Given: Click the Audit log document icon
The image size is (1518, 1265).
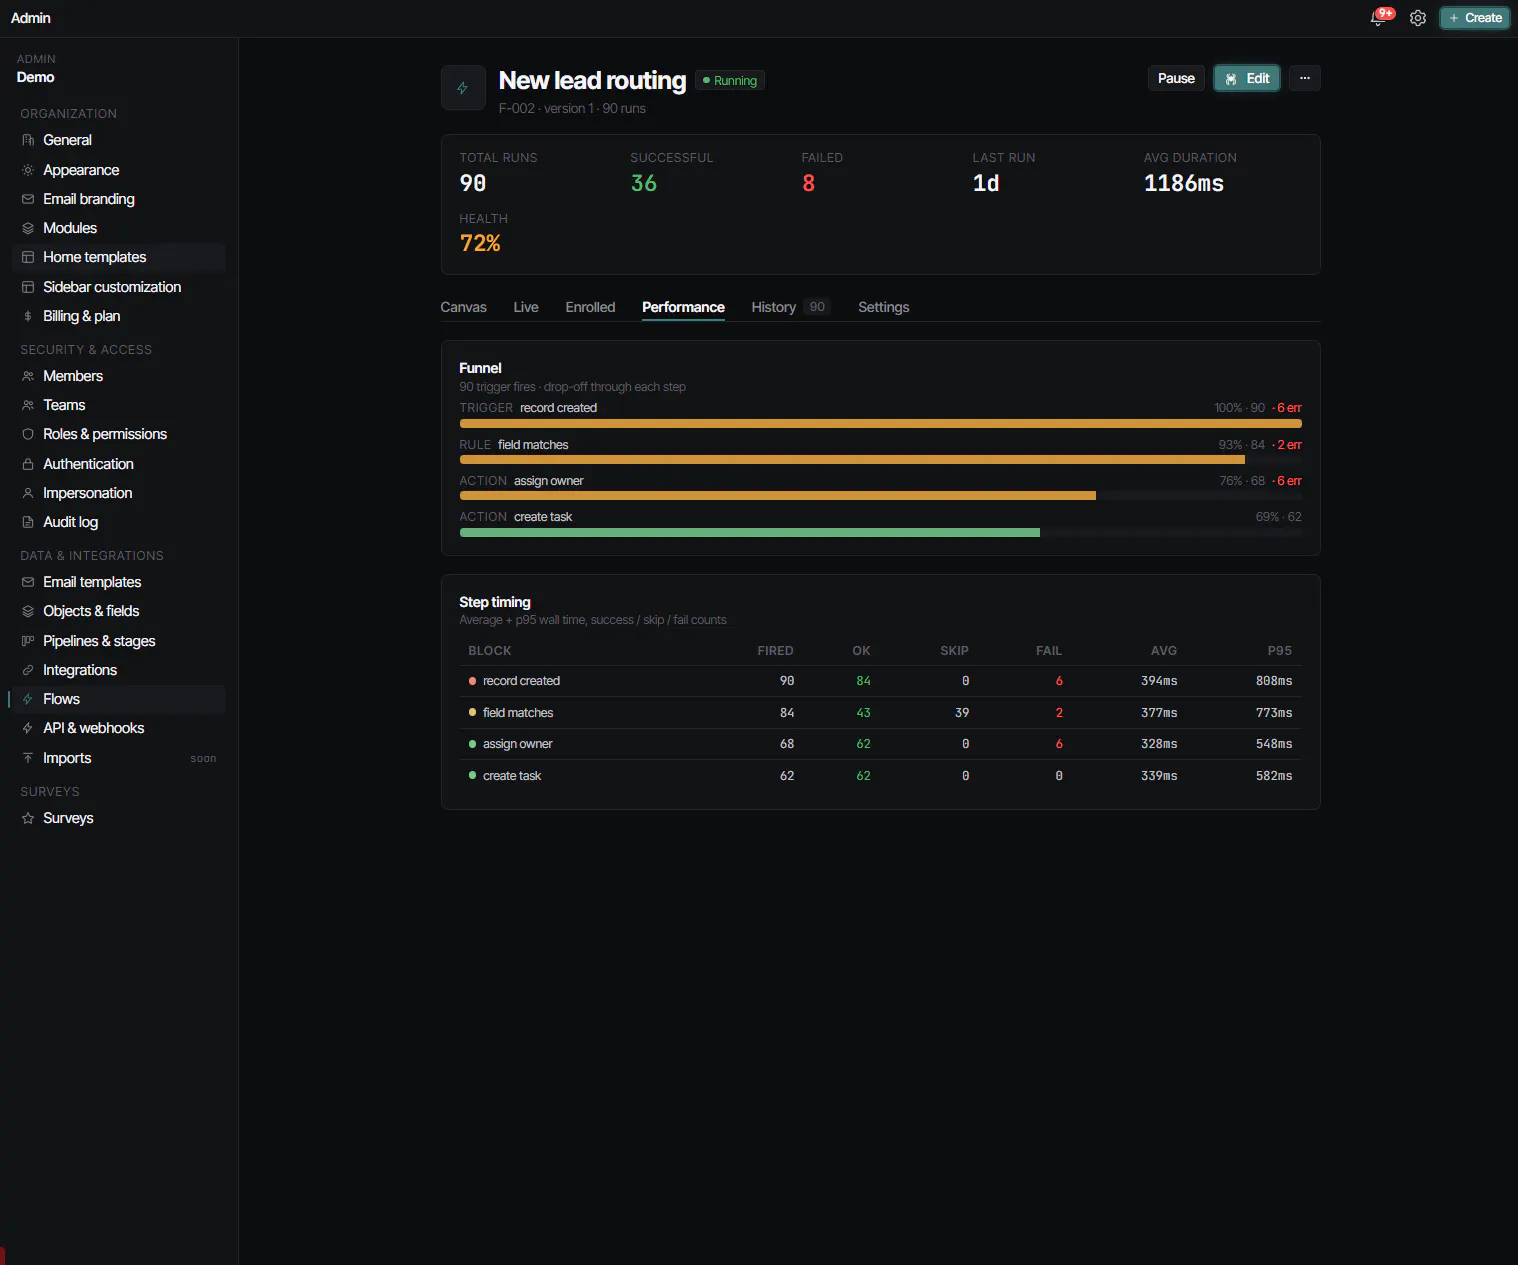Looking at the screenshot, I should 28,522.
